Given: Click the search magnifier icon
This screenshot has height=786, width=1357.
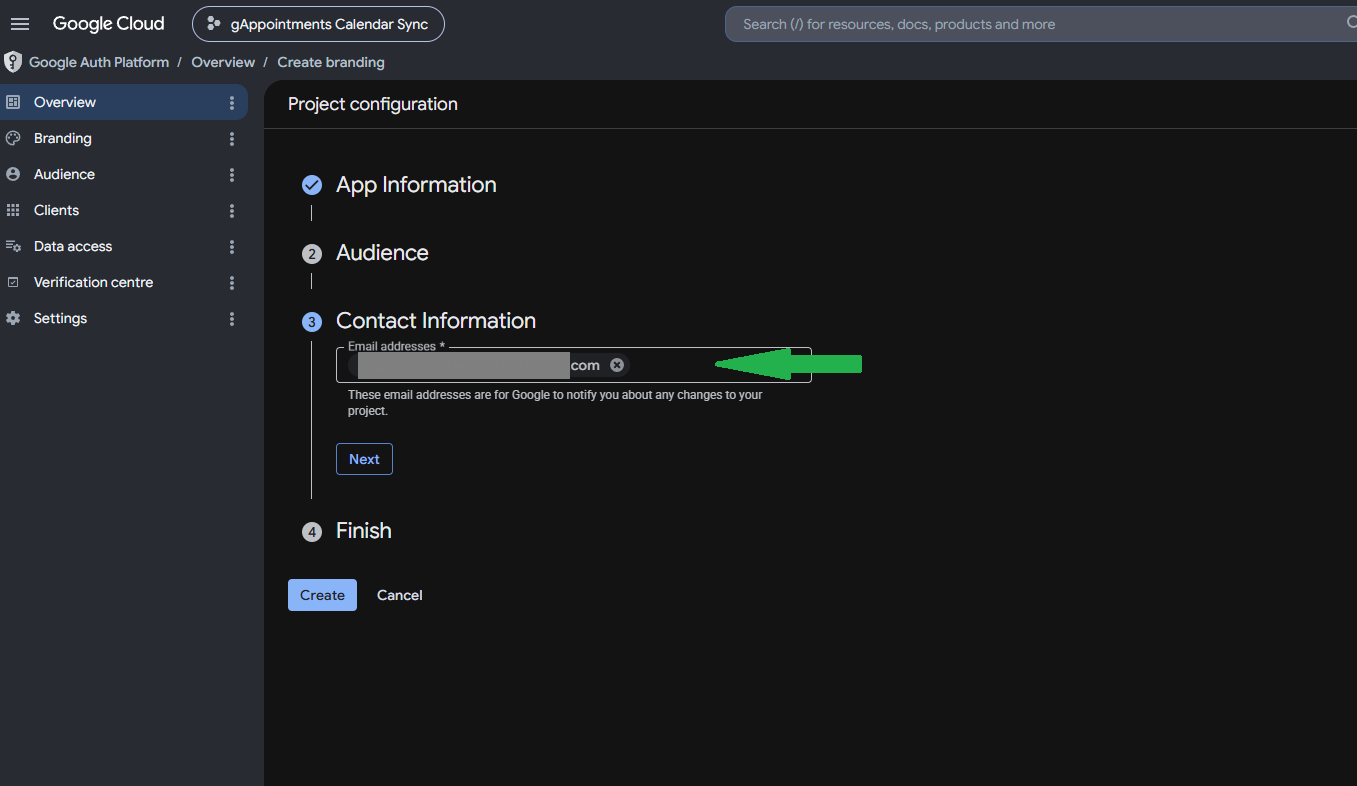Looking at the screenshot, I should click(1350, 23).
